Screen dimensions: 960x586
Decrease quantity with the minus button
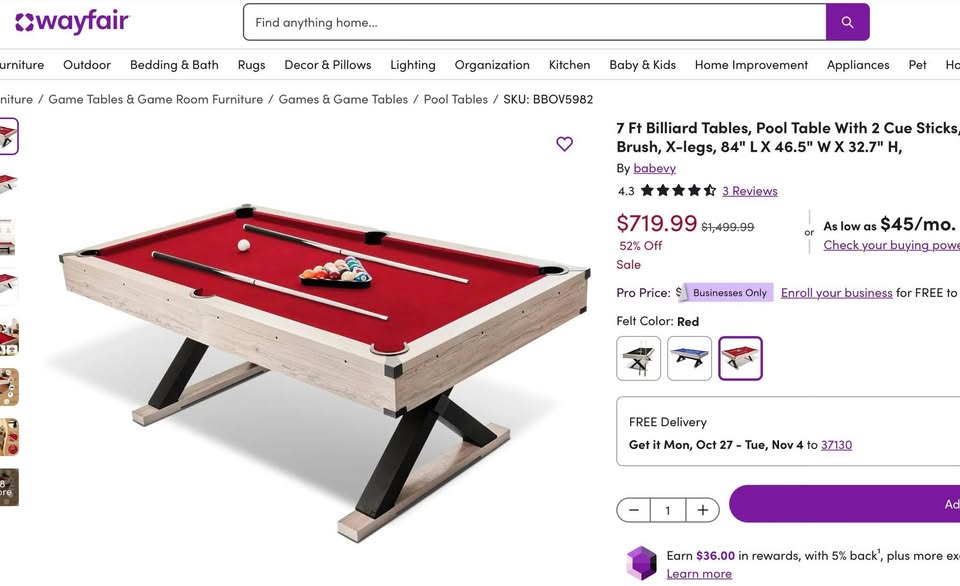[x=634, y=510]
